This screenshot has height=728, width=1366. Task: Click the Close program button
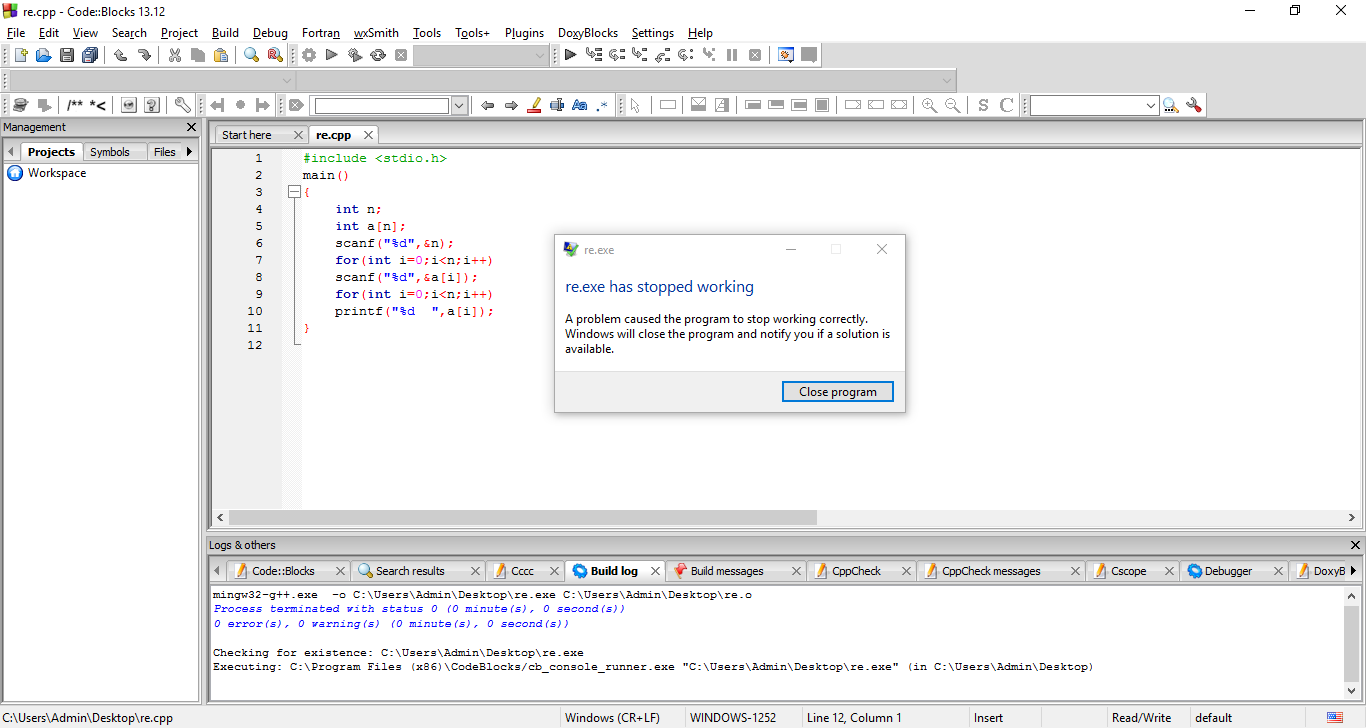(837, 392)
